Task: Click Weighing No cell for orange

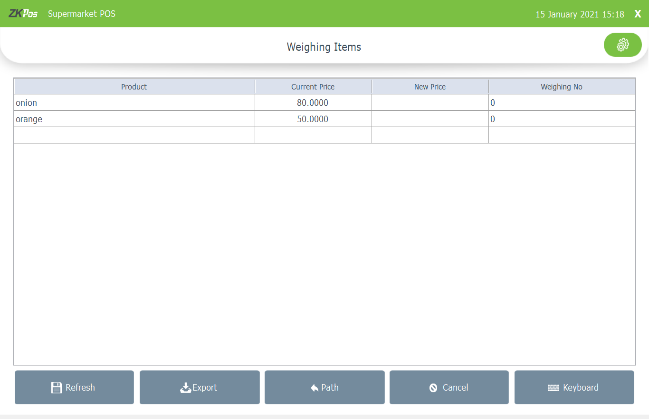Action: (x=562, y=119)
